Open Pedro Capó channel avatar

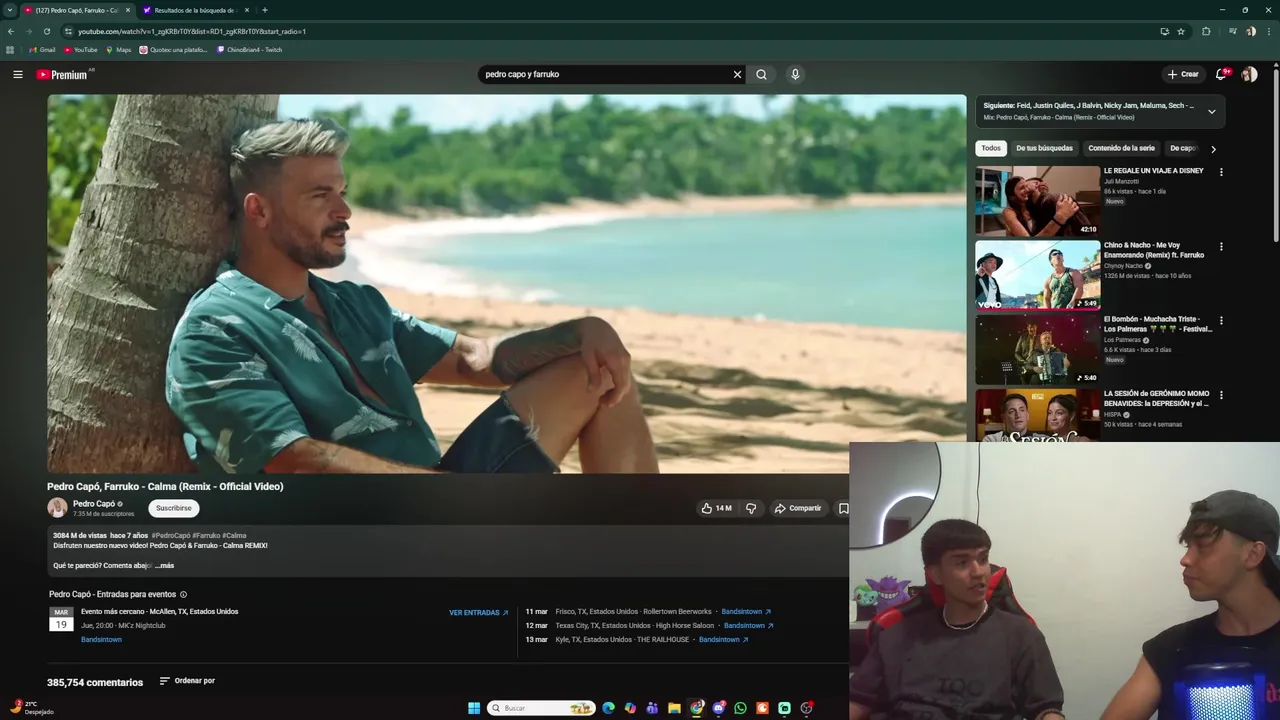click(x=57, y=508)
